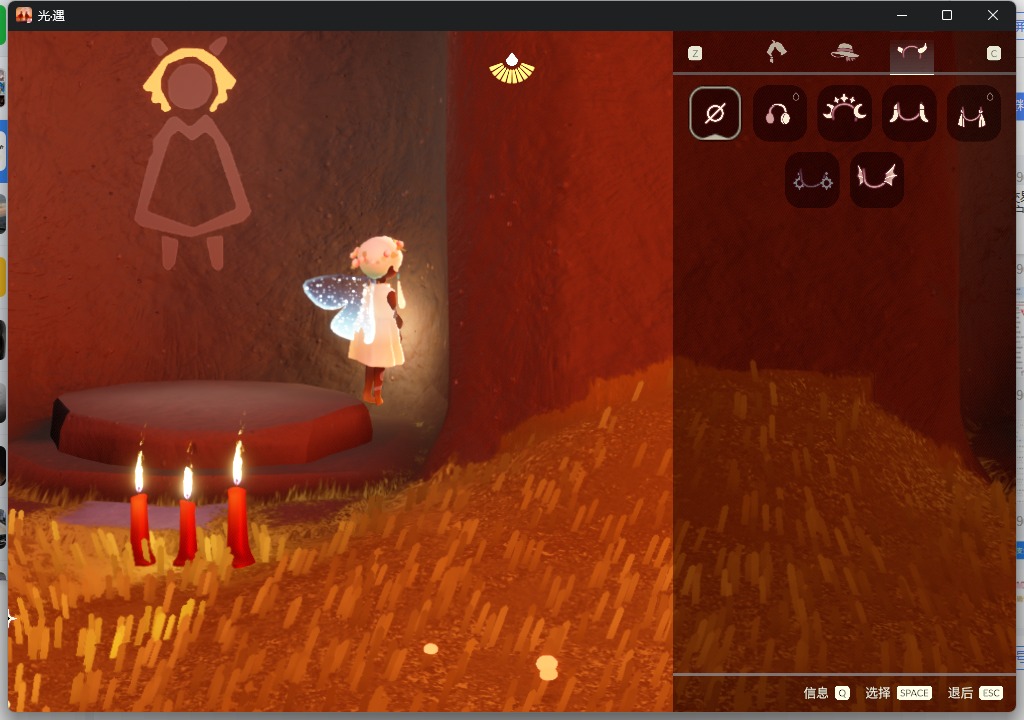The image size is (1024, 720).
Task: Click the 选择 SPACE select button
Action: 898,693
